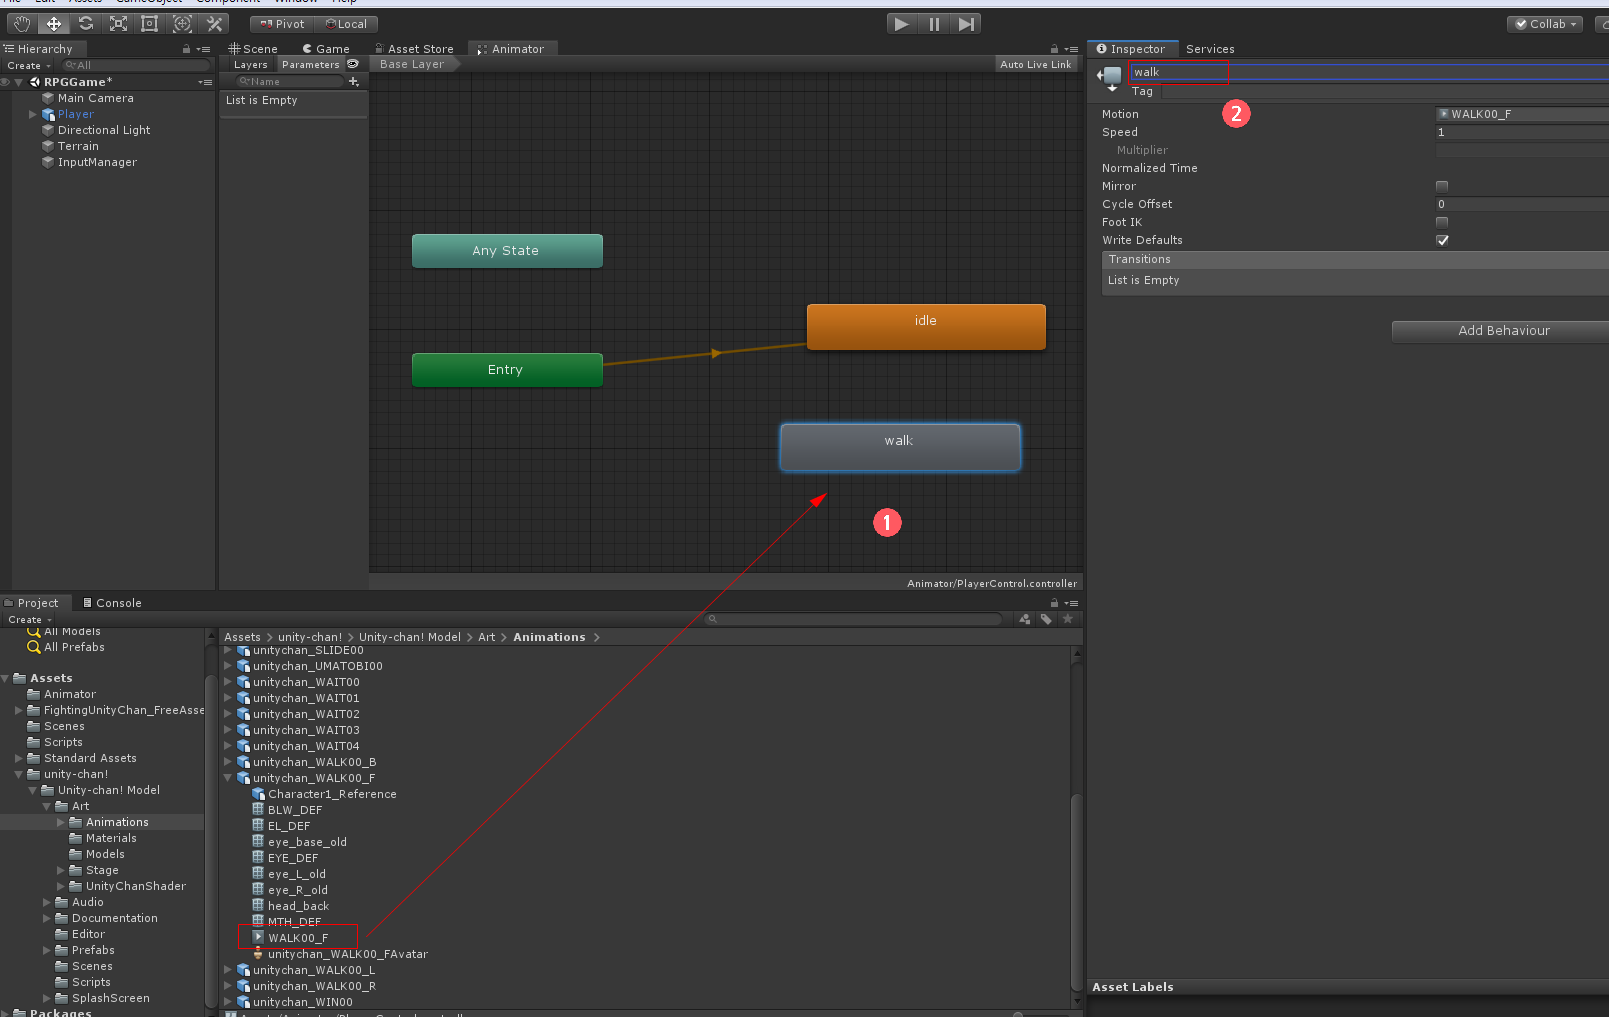The width and height of the screenshot is (1609, 1017).
Task: Select the Move tool
Action: point(54,24)
